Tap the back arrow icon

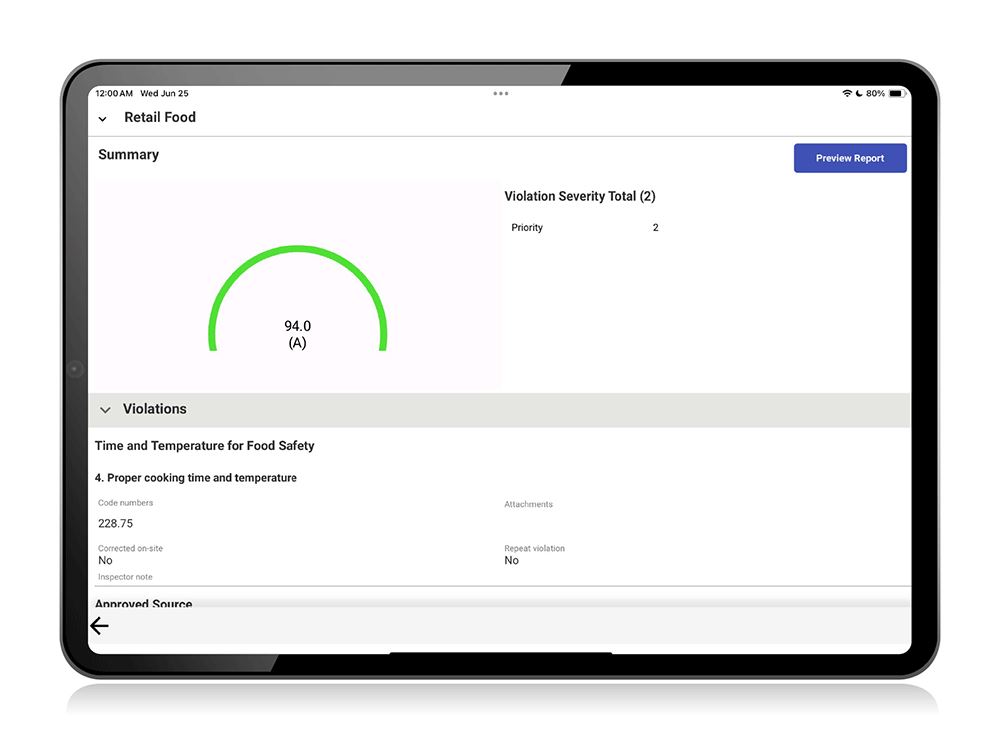click(x=99, y=626)
